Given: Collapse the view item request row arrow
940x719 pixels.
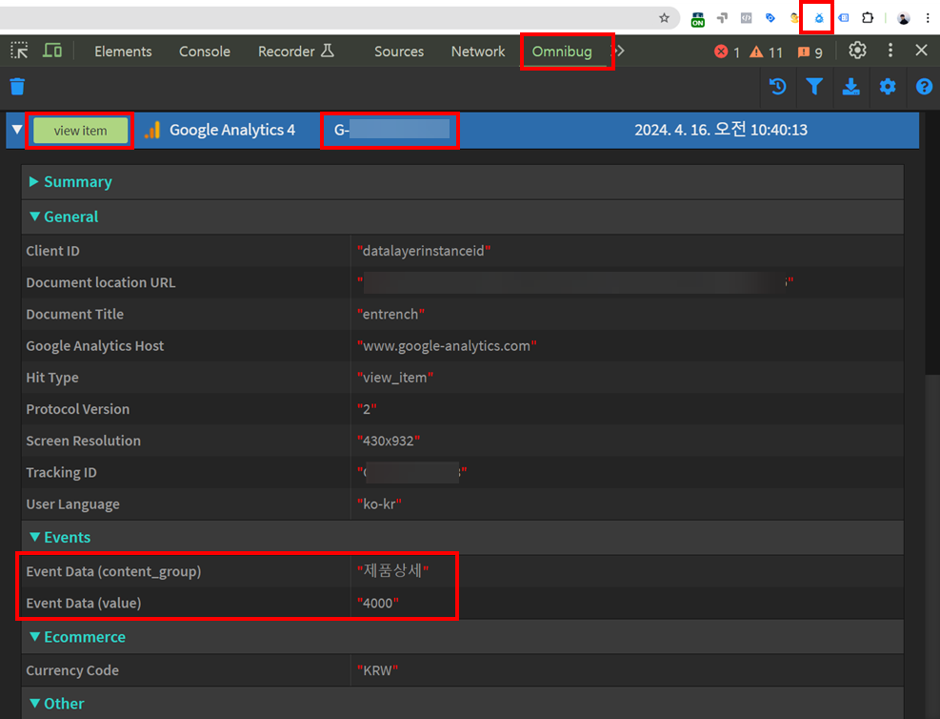Looking at the screenshot, I should click(17, 130).
